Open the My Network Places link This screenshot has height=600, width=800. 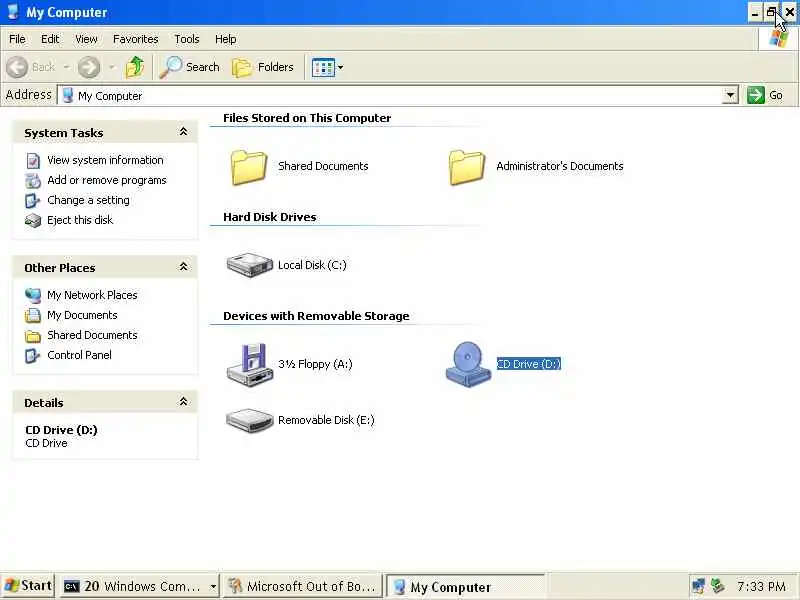tap(92, 295)
